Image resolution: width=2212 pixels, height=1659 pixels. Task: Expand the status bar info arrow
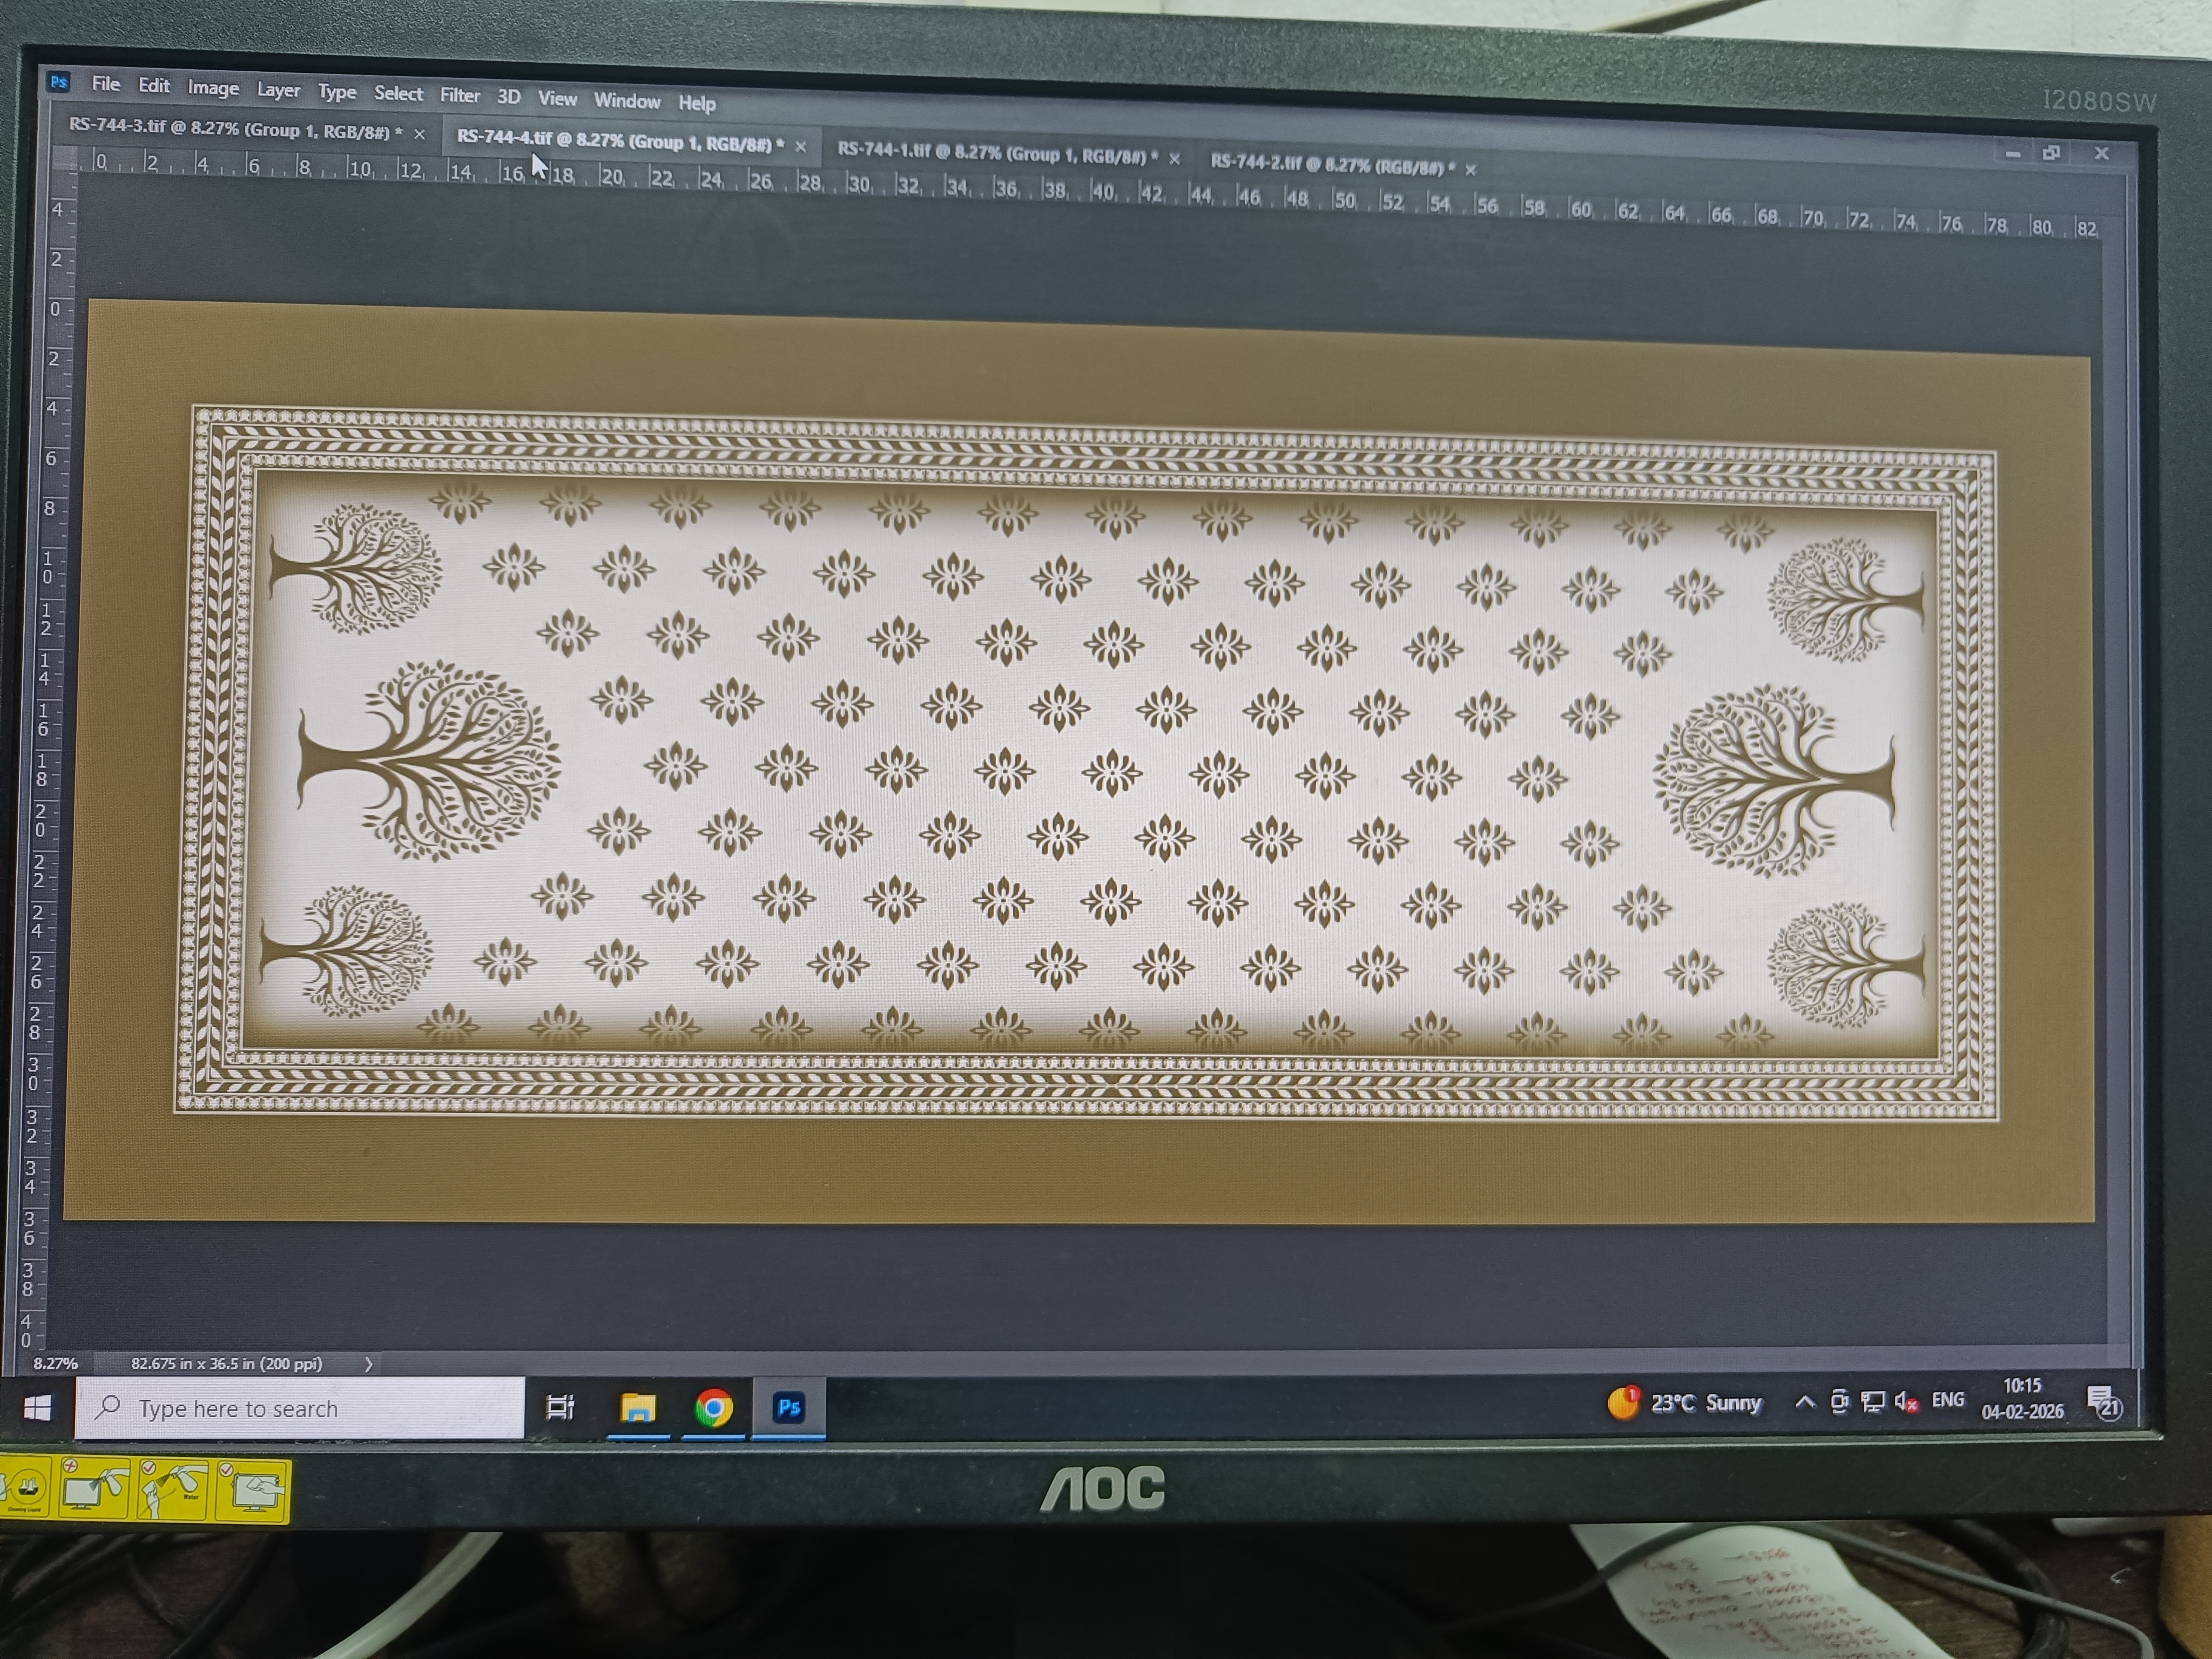coord(368,1364)
